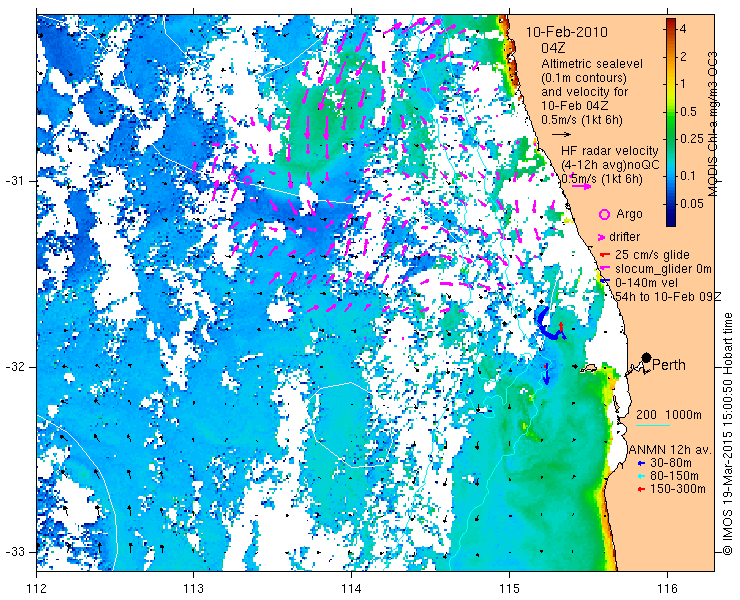Click the dark red top of the color bar
This screenshot has width=740, height=600.
[x=671, y=24]
